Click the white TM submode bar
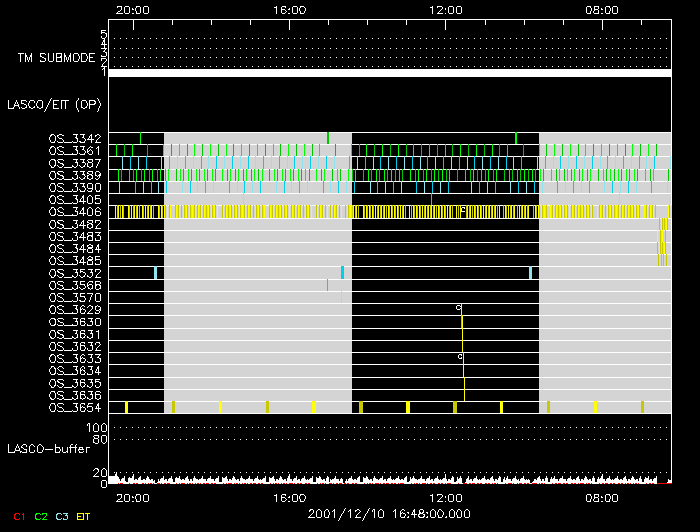The width and height of the screenshot is (700, 532). 389,73
